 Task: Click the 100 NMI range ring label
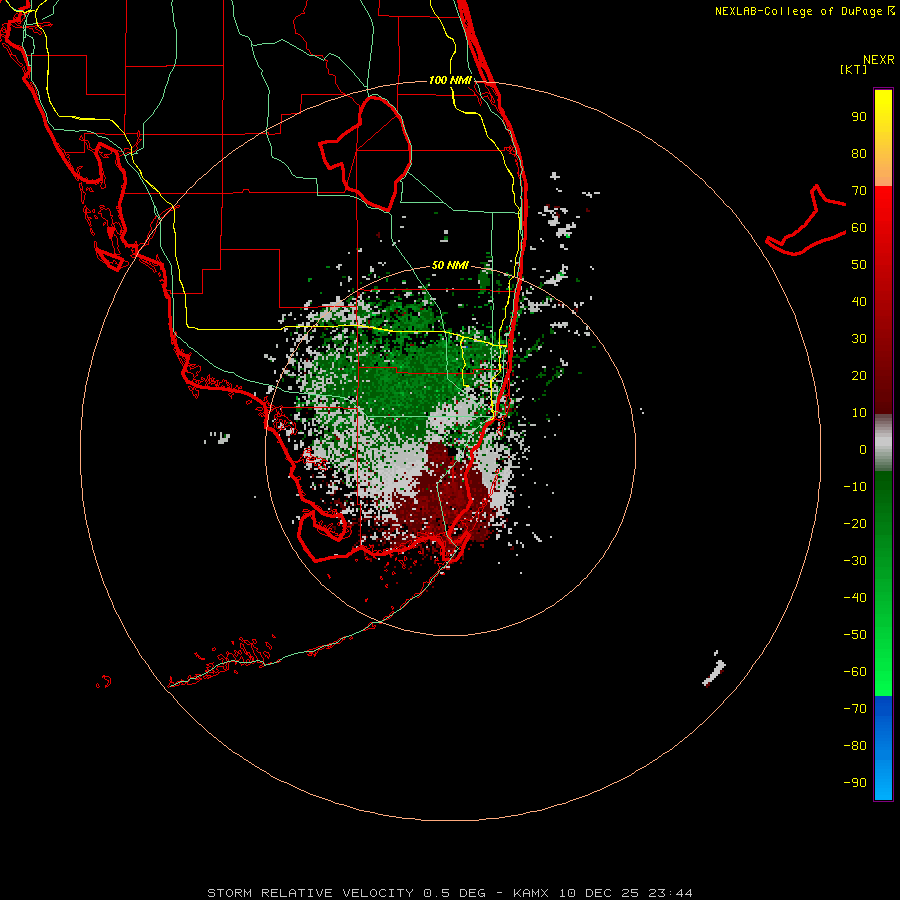click(450, 80)
